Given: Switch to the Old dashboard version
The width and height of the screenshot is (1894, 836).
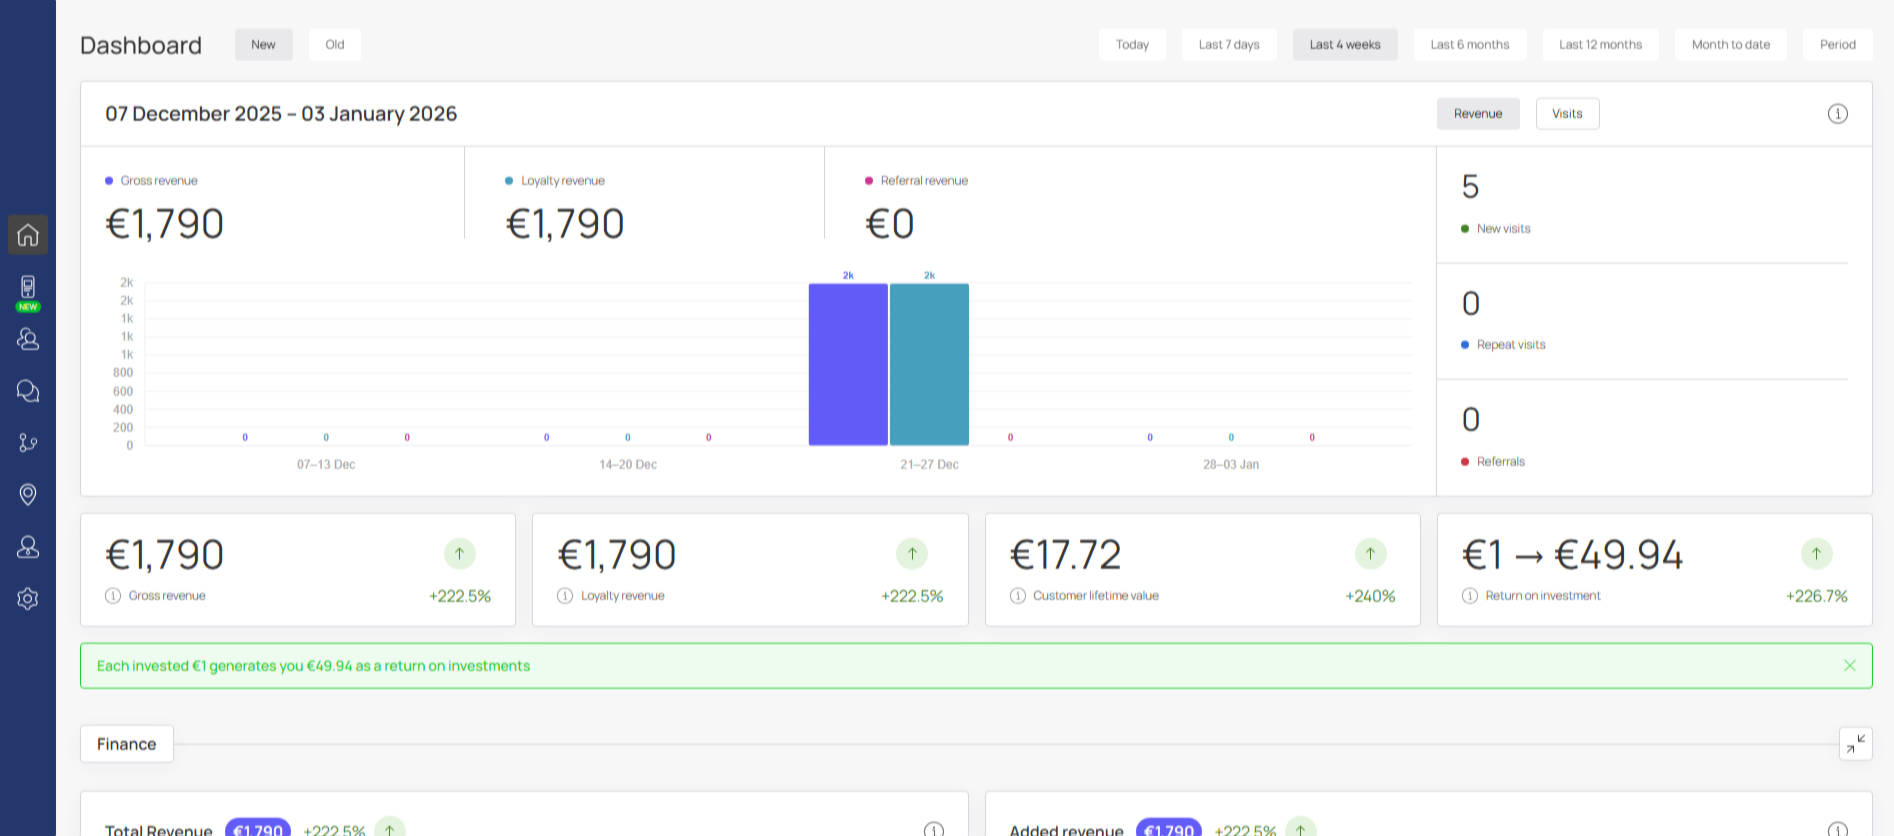Looking at the screenshot, I should tap(335, 45).
